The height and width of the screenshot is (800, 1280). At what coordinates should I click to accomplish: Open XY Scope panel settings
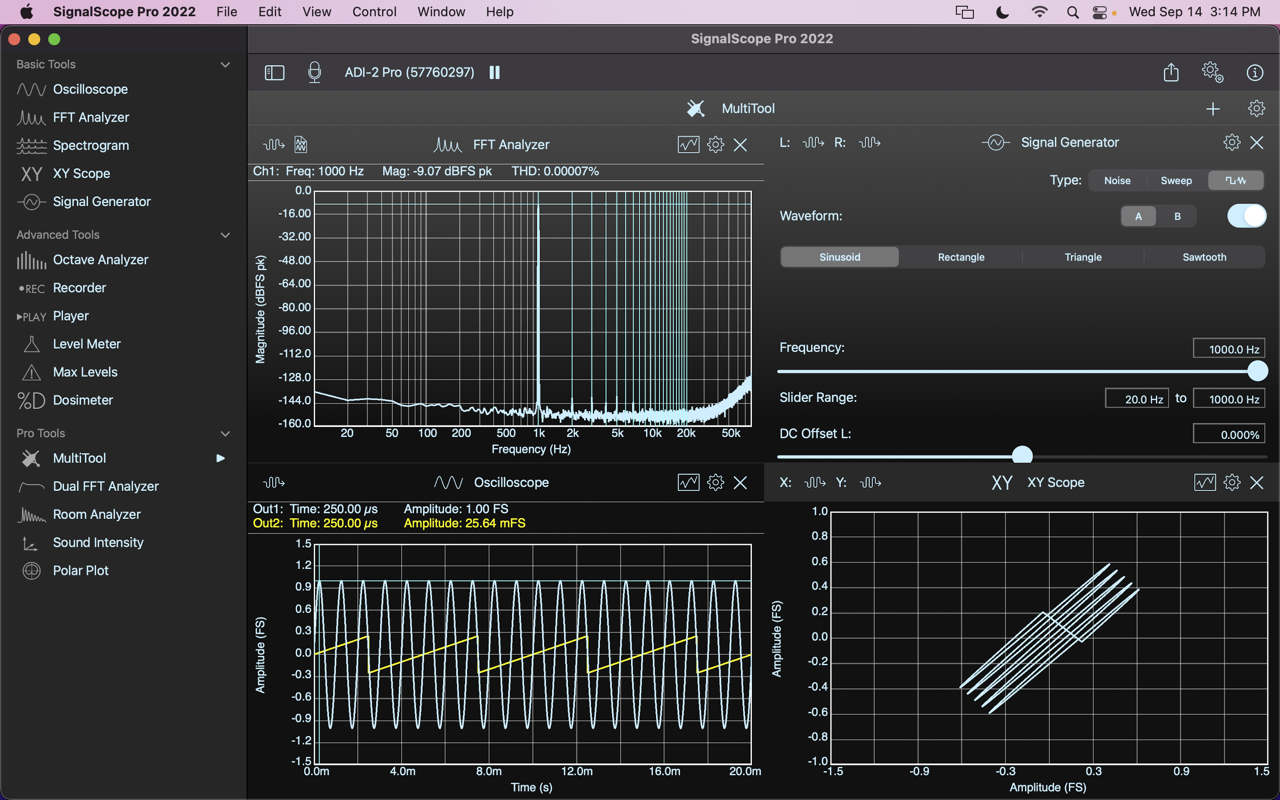[1231, 482]
